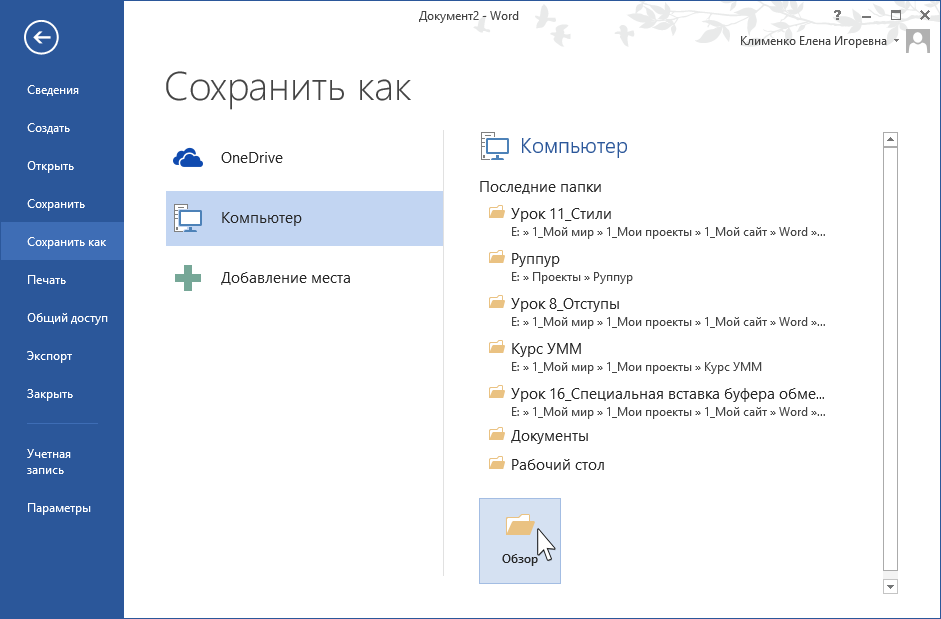
Task: Open the recent folder Урок 8_Отступы
Action: [657, 312]
